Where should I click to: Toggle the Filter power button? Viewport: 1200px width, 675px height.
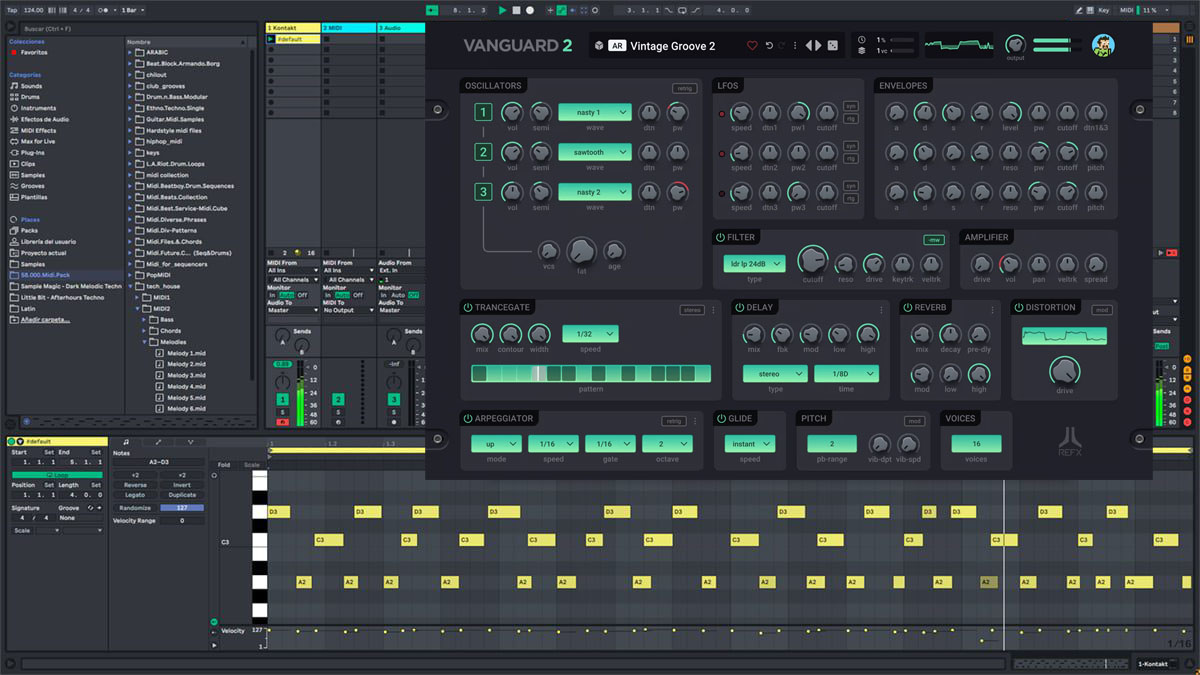pyautogui.click(x=720, y=237)
